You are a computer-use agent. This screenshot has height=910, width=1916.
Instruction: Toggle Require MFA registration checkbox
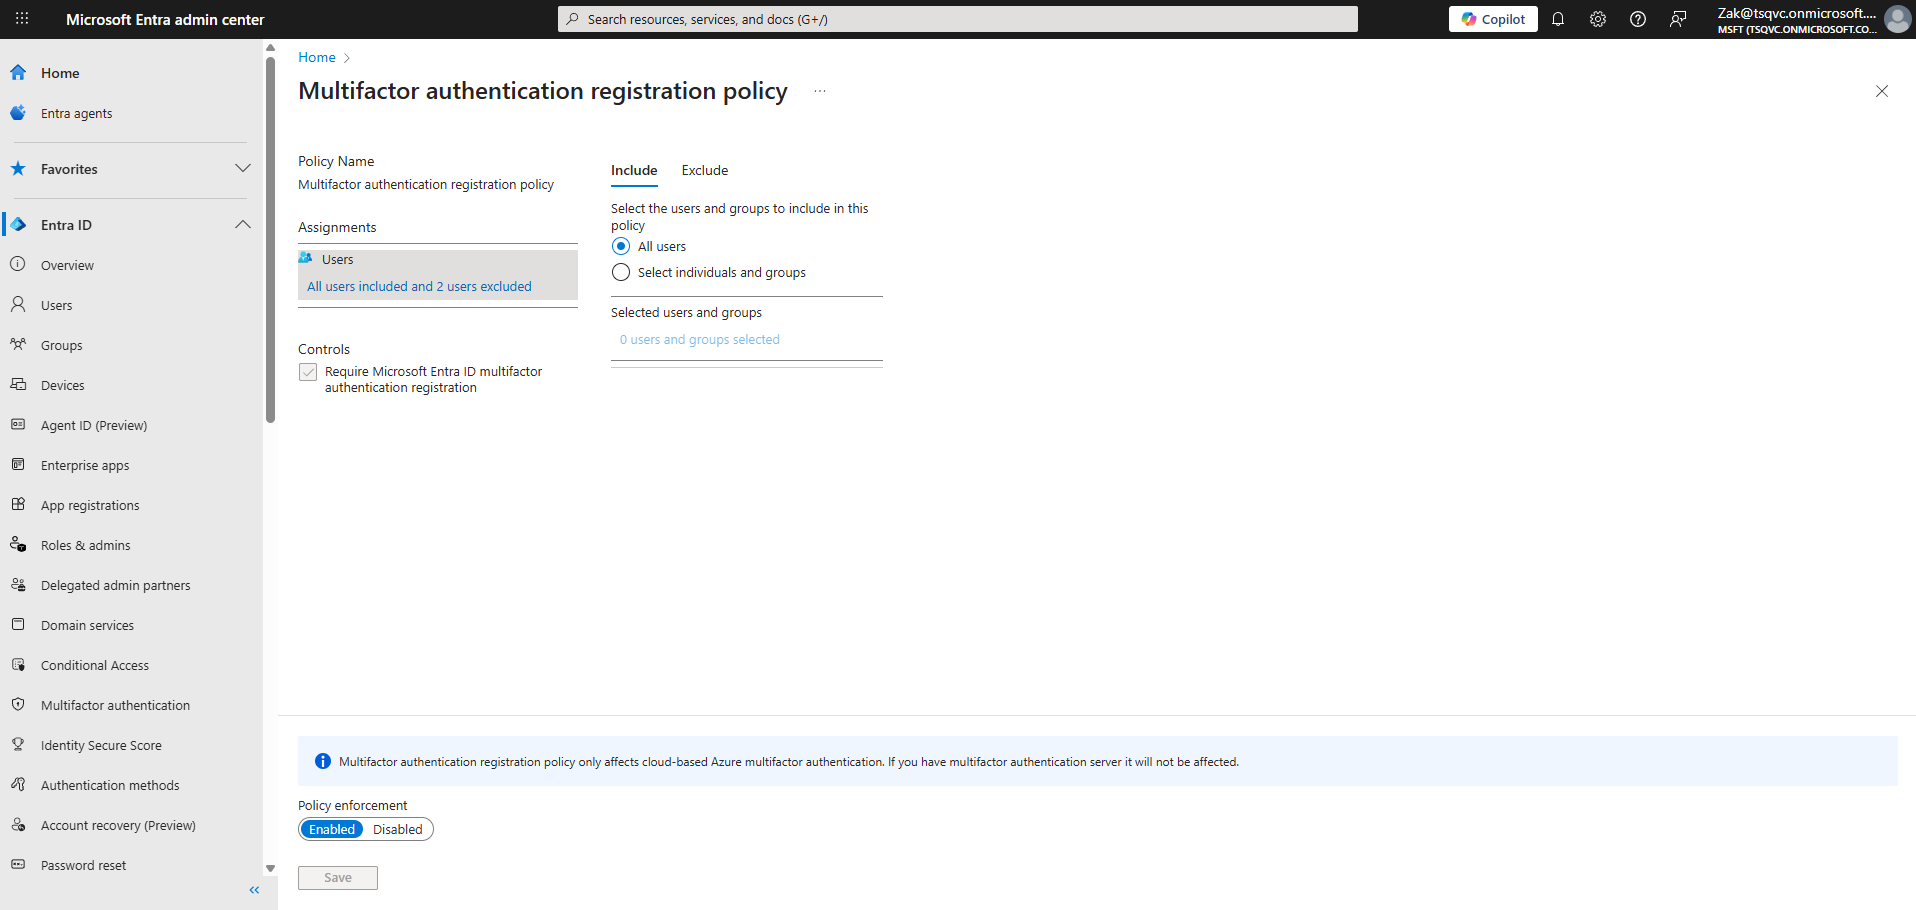coord(308,372)
